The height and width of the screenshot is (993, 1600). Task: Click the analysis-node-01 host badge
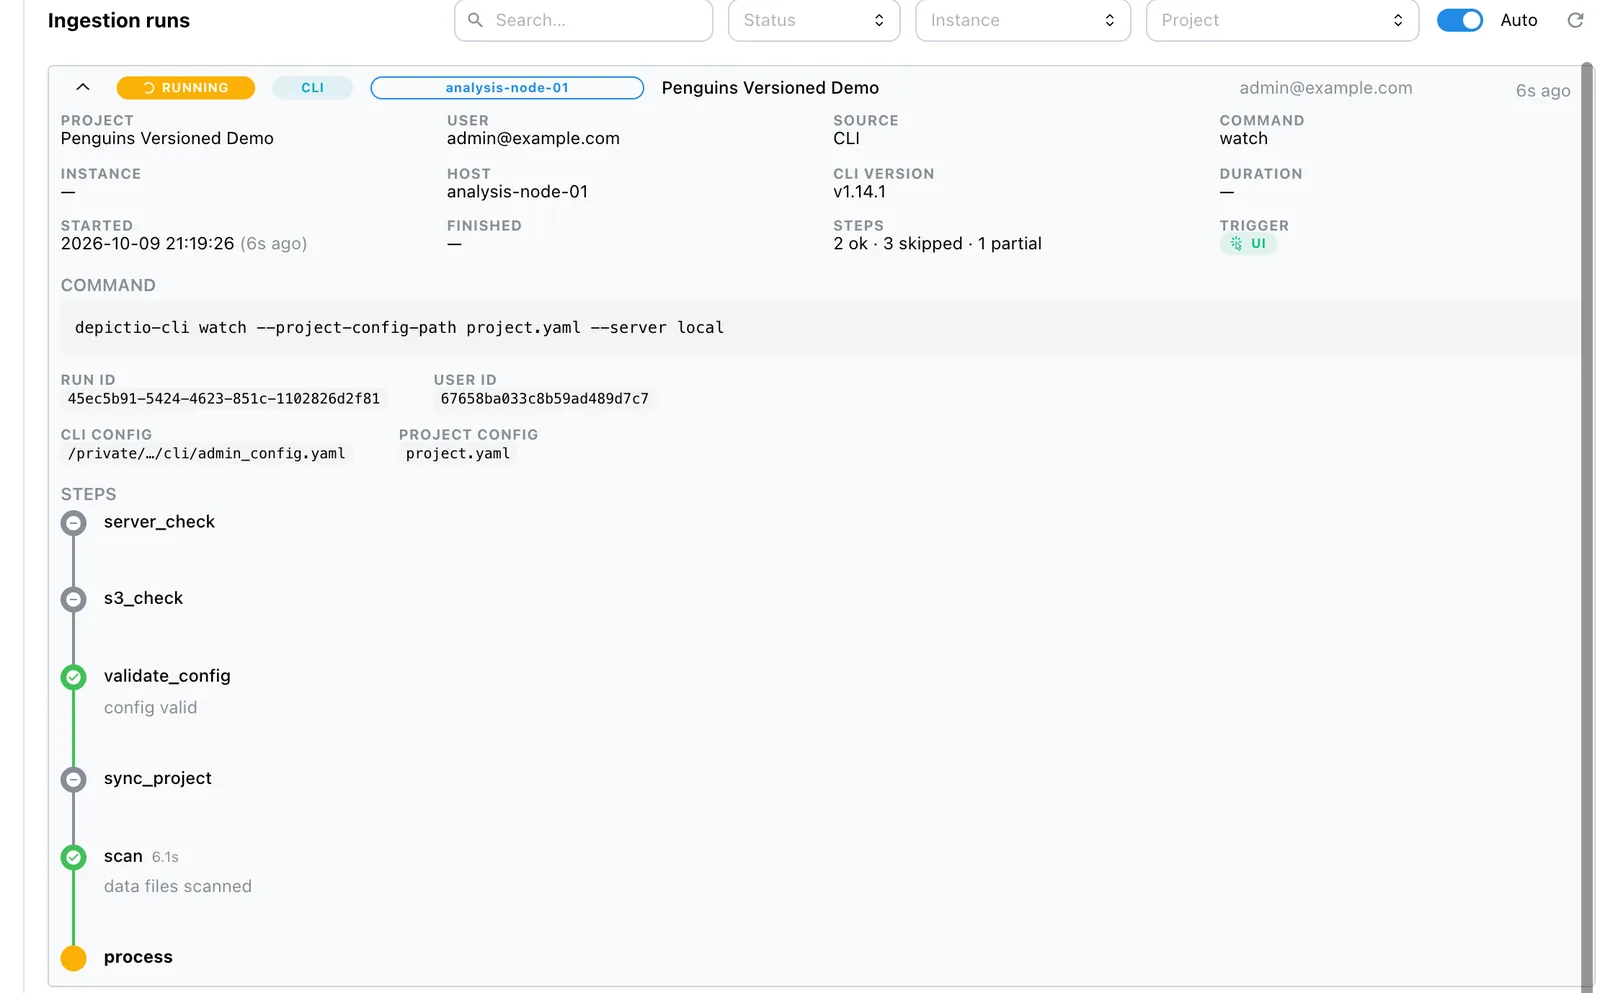coord(507,88)
